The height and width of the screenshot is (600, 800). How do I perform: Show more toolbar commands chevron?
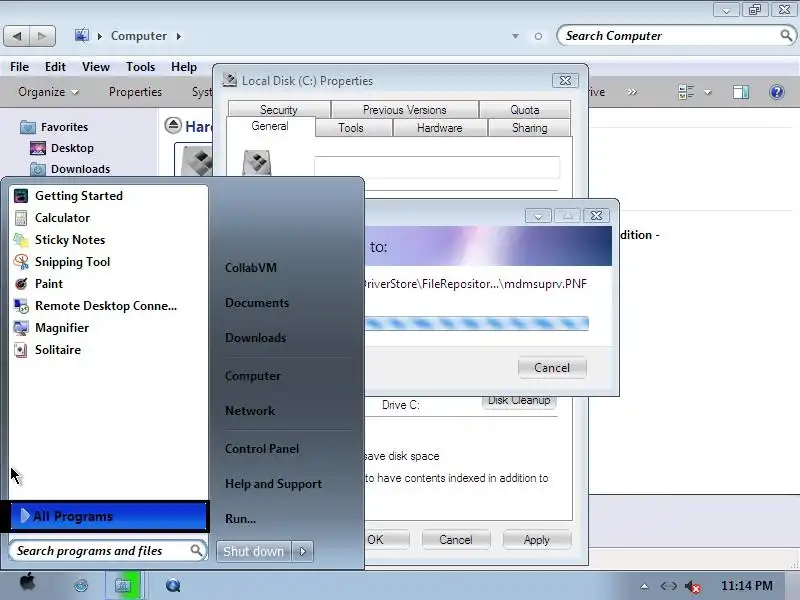[x=632, y=92]
